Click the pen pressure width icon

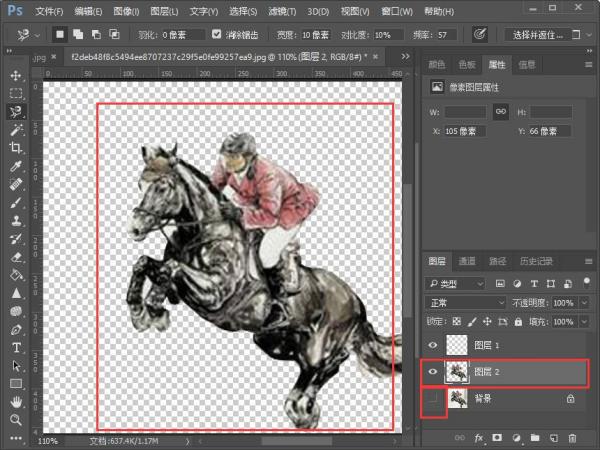pyautogui.click(x=480, y=34)
